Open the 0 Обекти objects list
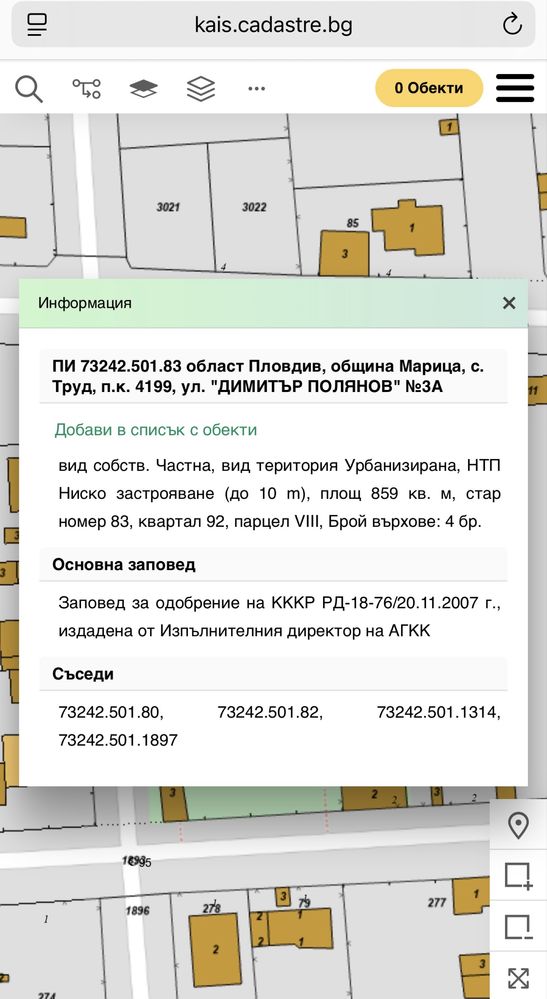Viewport: 547px width, 999px height. pos(429,88)
